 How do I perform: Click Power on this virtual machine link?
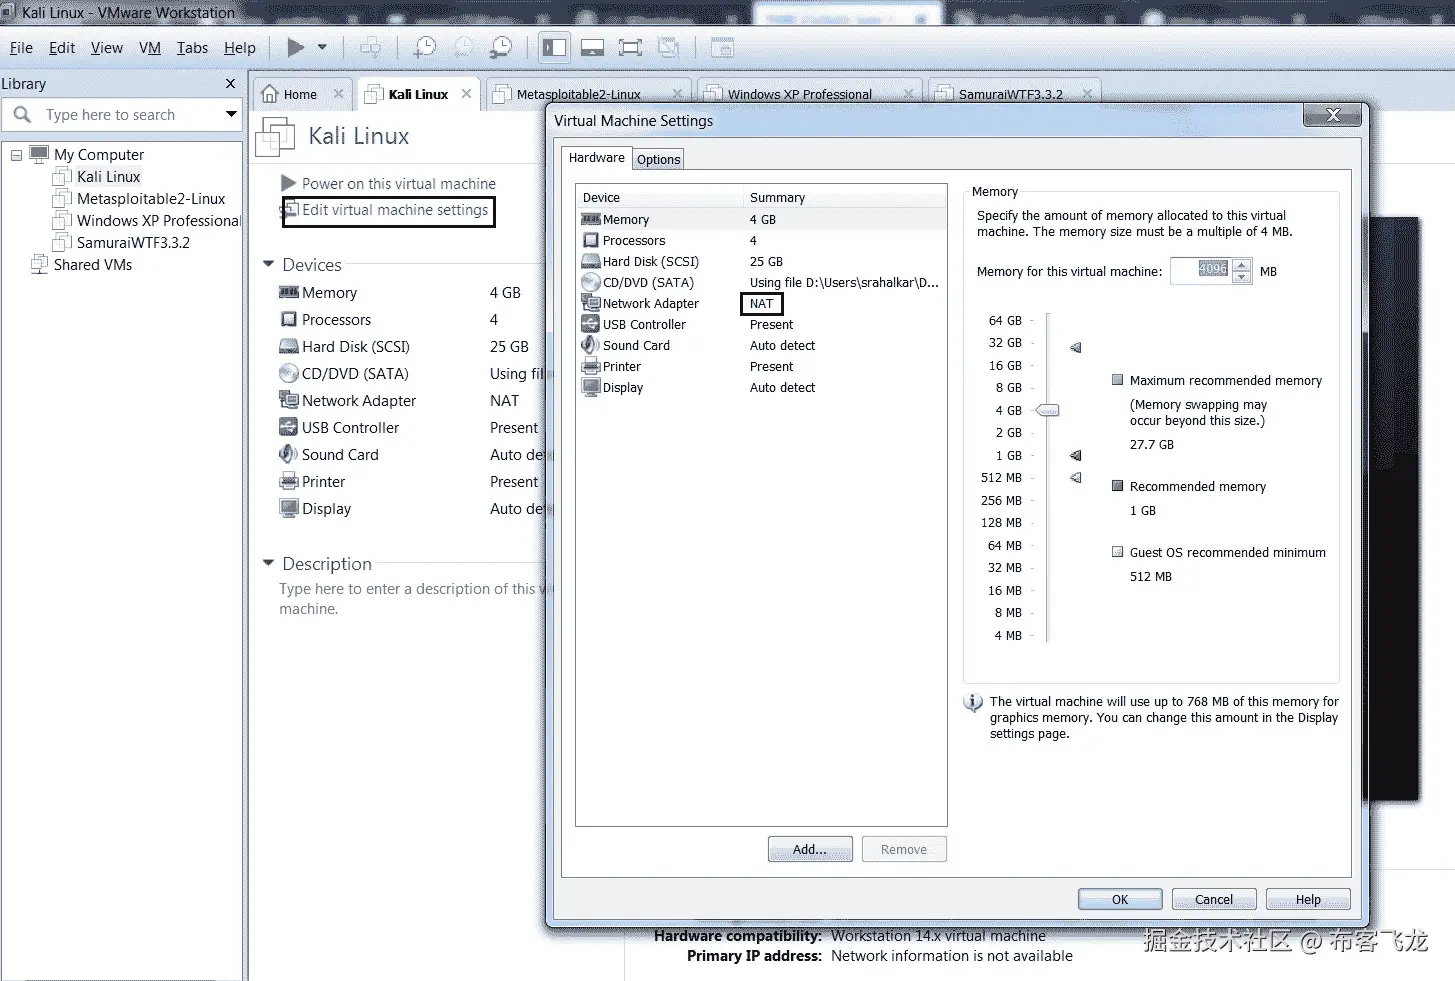click(399, 183)
